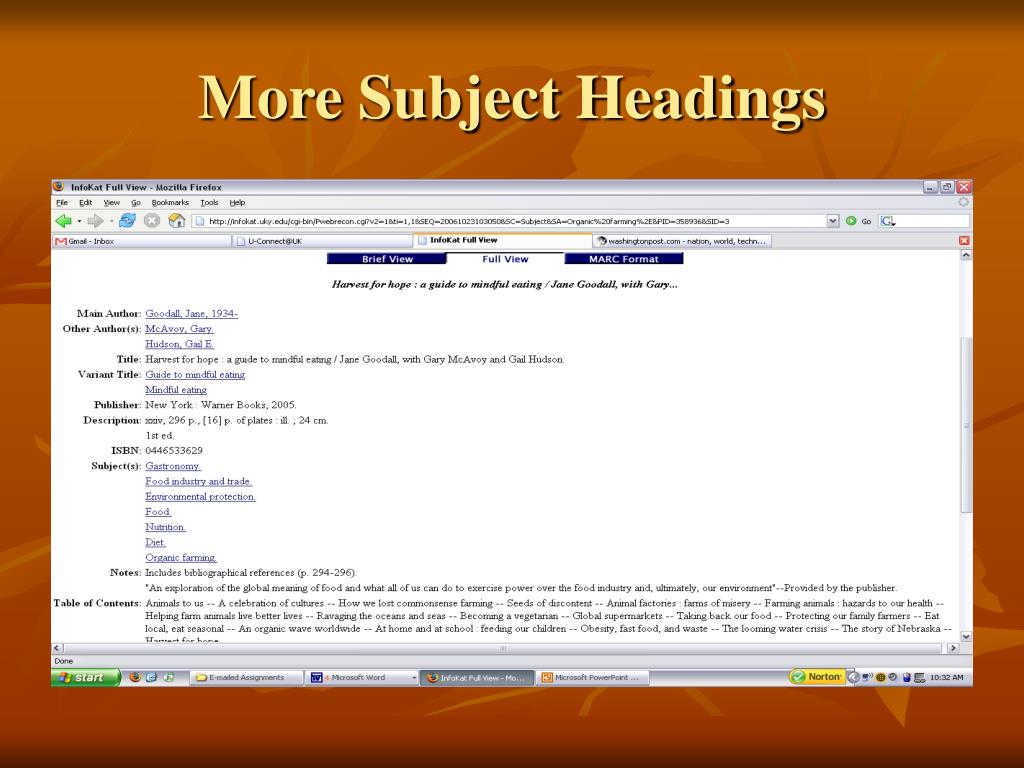This screenshot has height=768, width=1024.
Task: Open the Environmental protection subject link
Action: point(200,496)
